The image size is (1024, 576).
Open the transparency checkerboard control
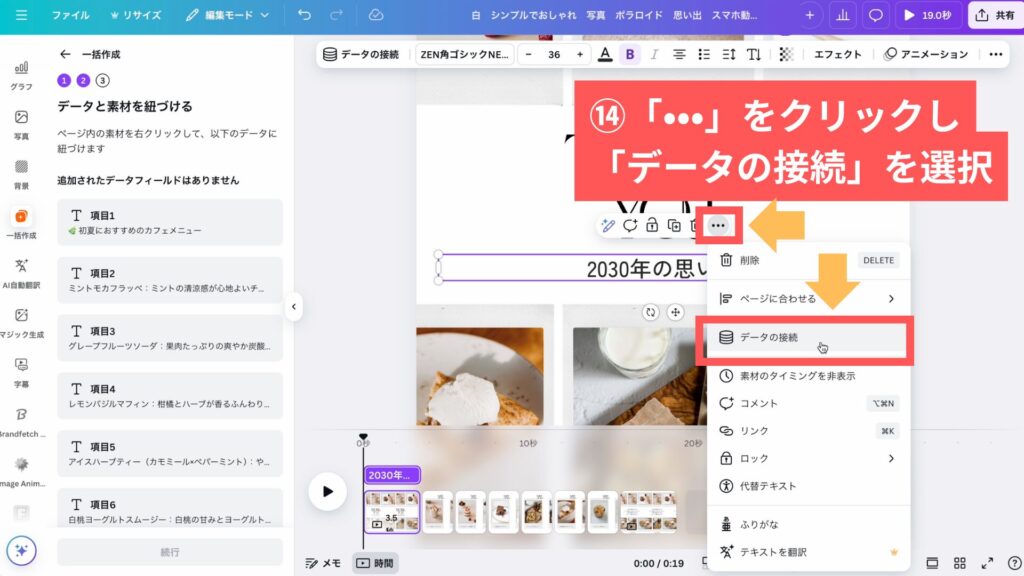click(786, 55)
